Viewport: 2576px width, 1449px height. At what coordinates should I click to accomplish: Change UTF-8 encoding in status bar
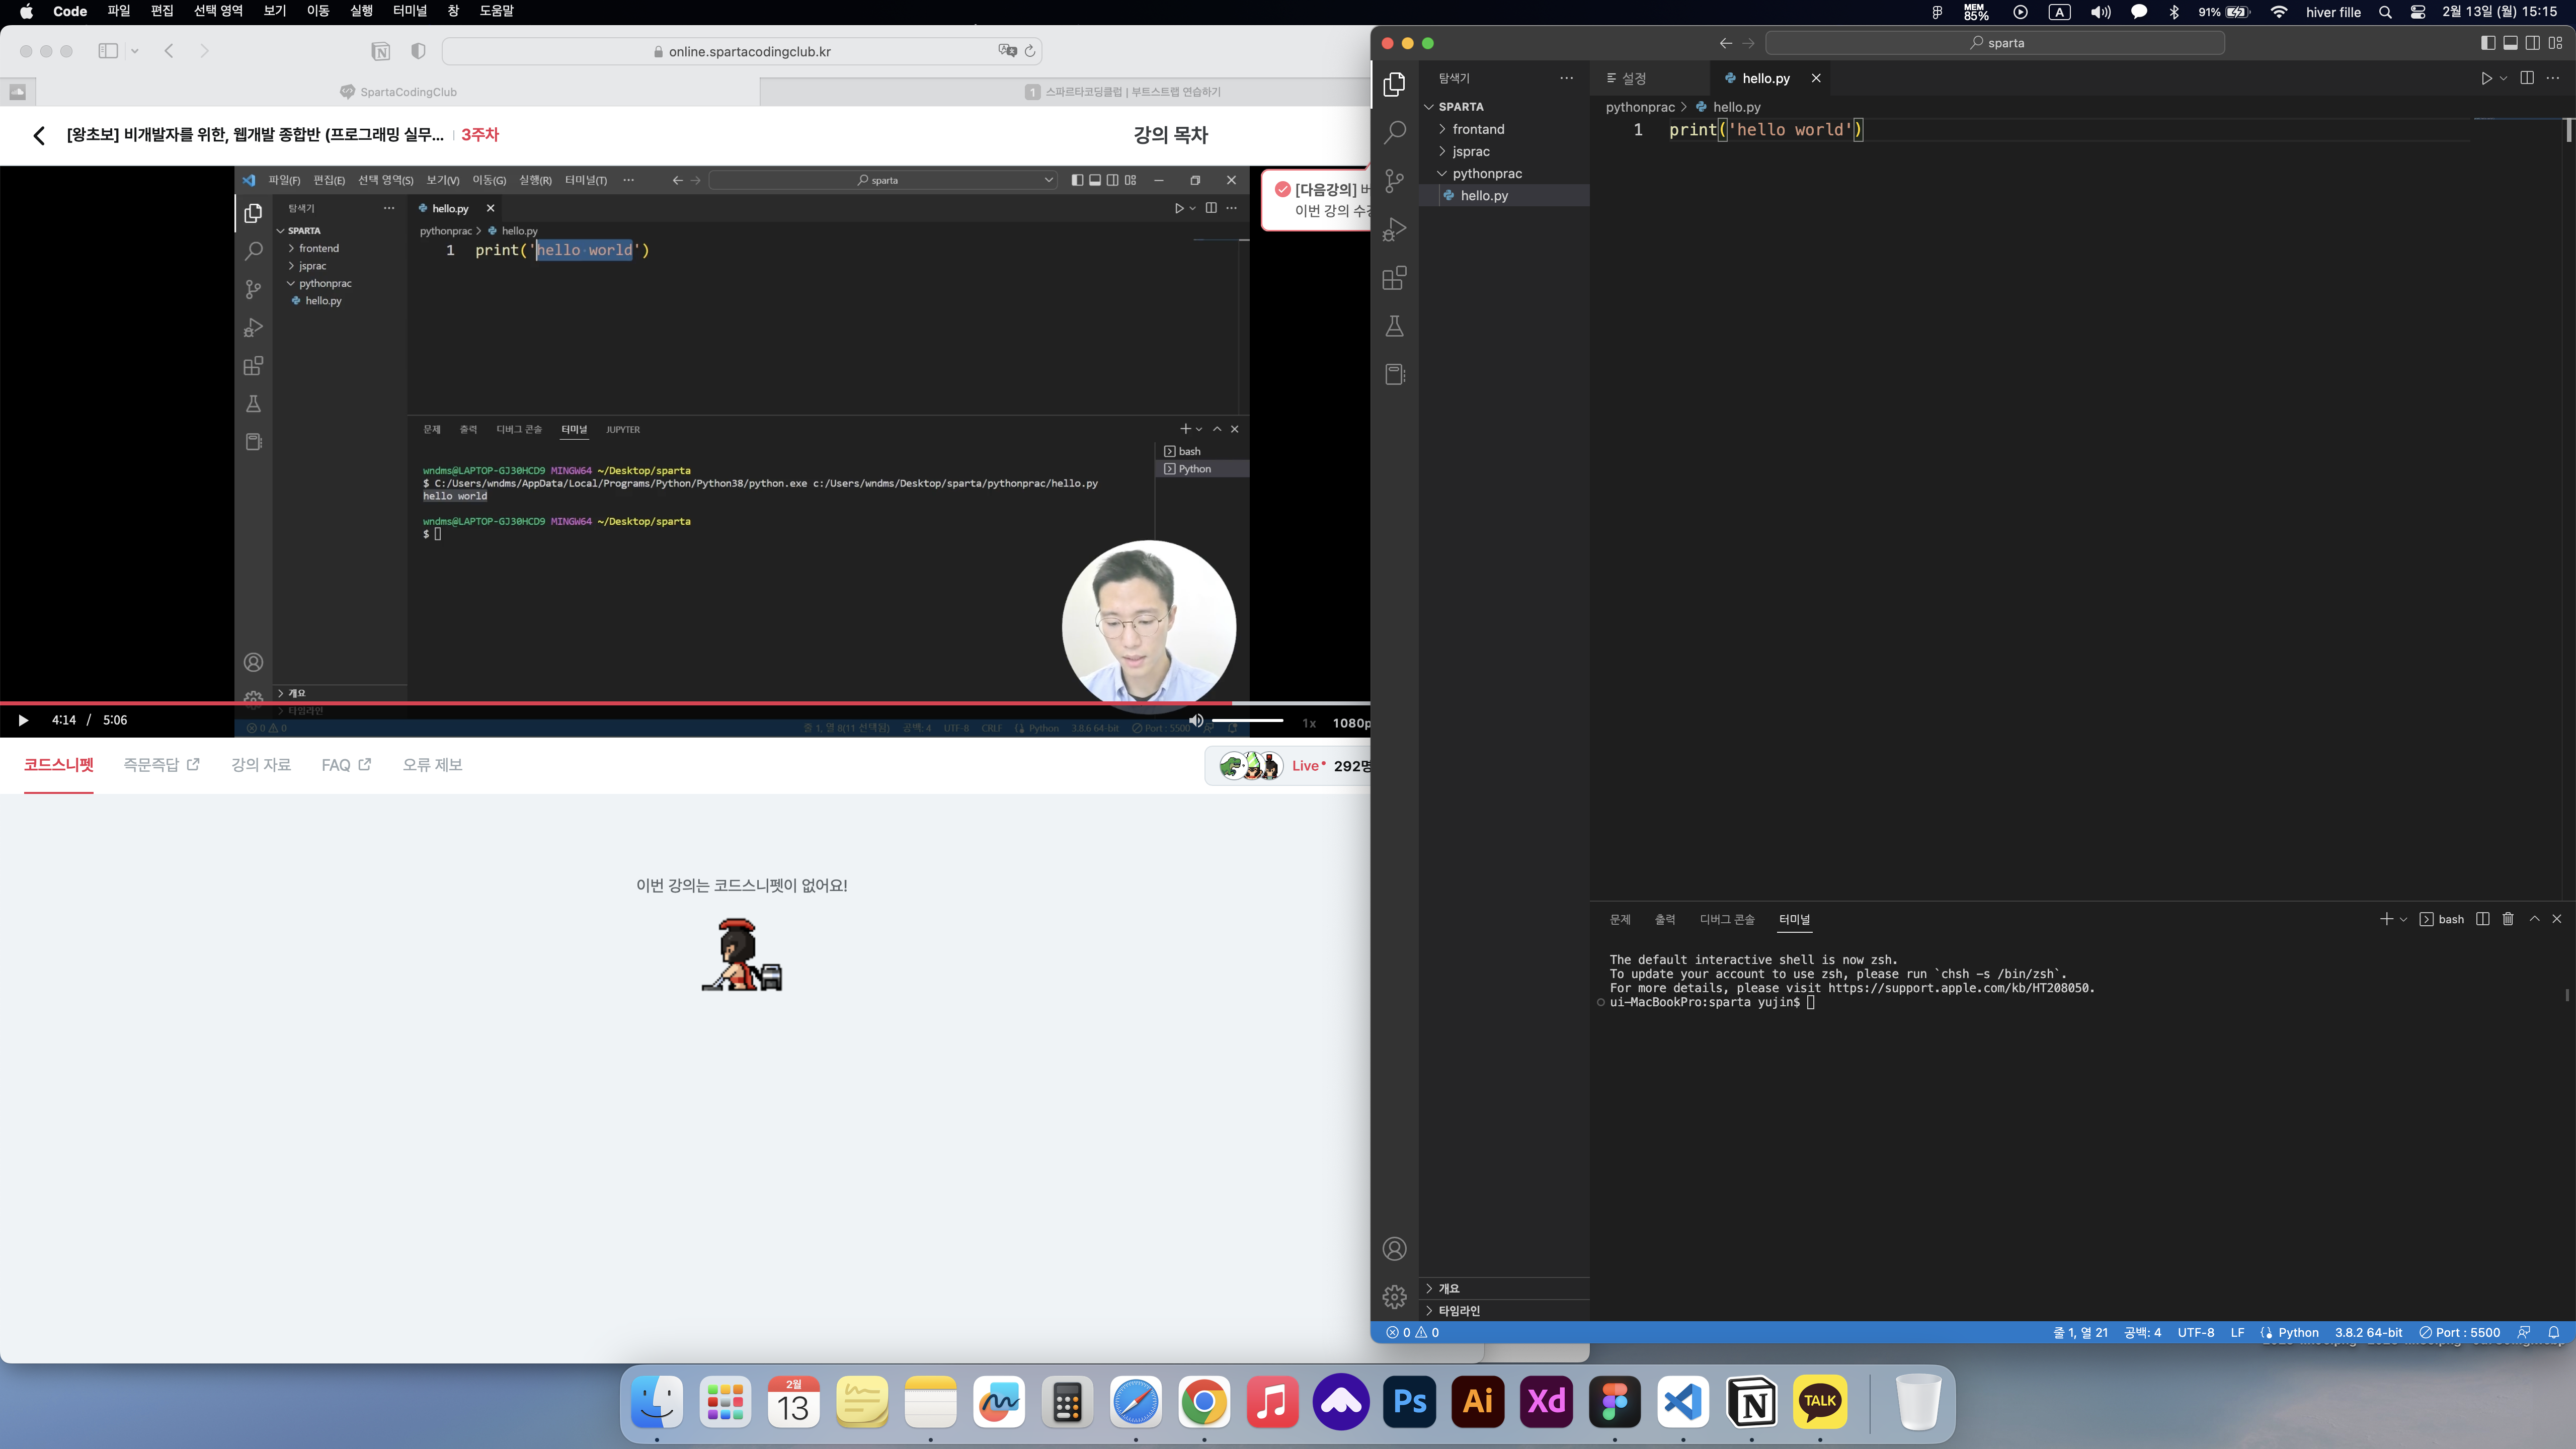pos(2195,1332)
